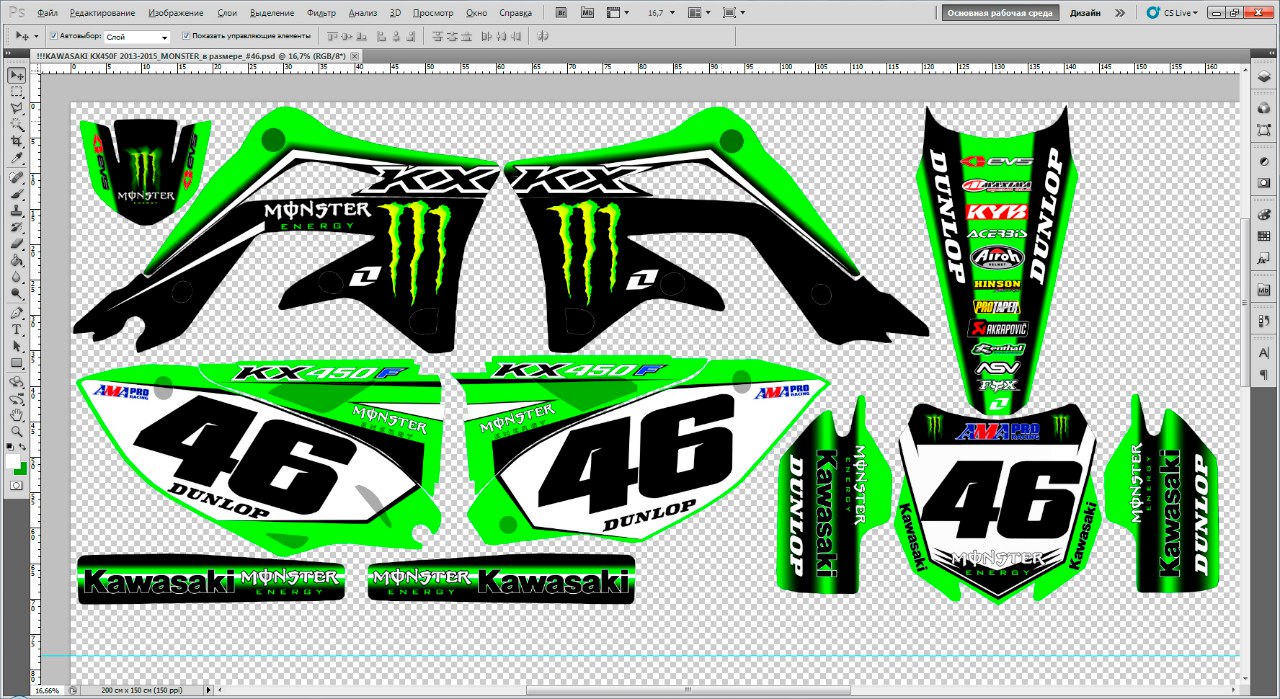
Task: Select the Brush tool
Action: (17, 194)
